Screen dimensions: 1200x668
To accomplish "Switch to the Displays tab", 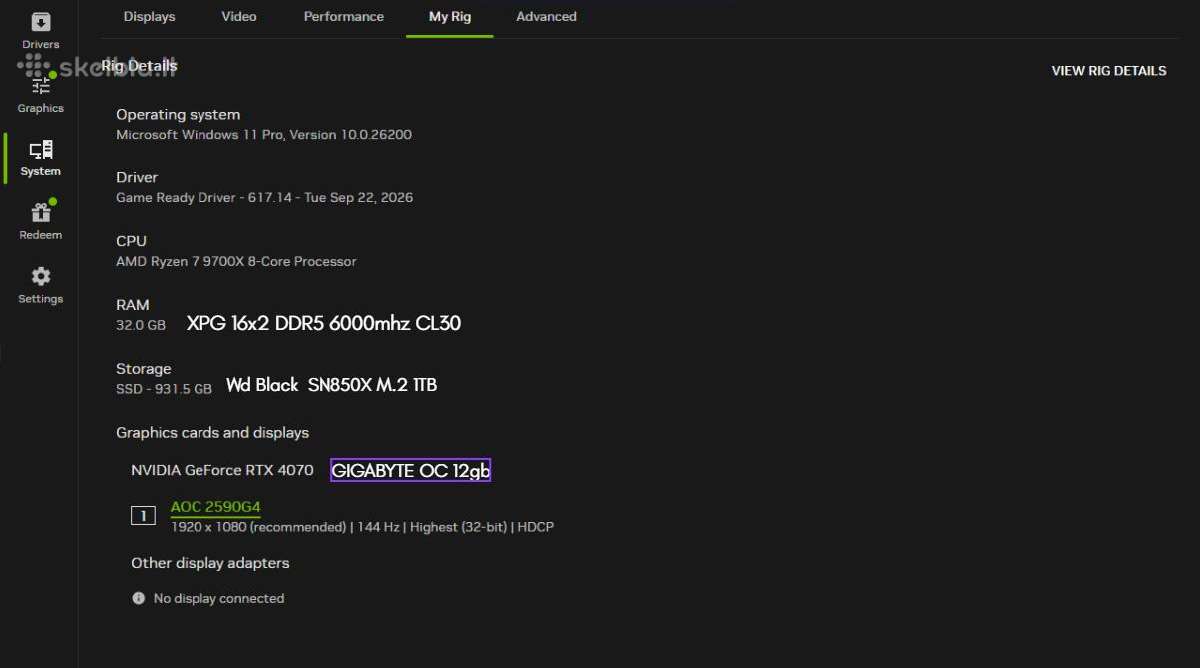I will pos(149,16).
